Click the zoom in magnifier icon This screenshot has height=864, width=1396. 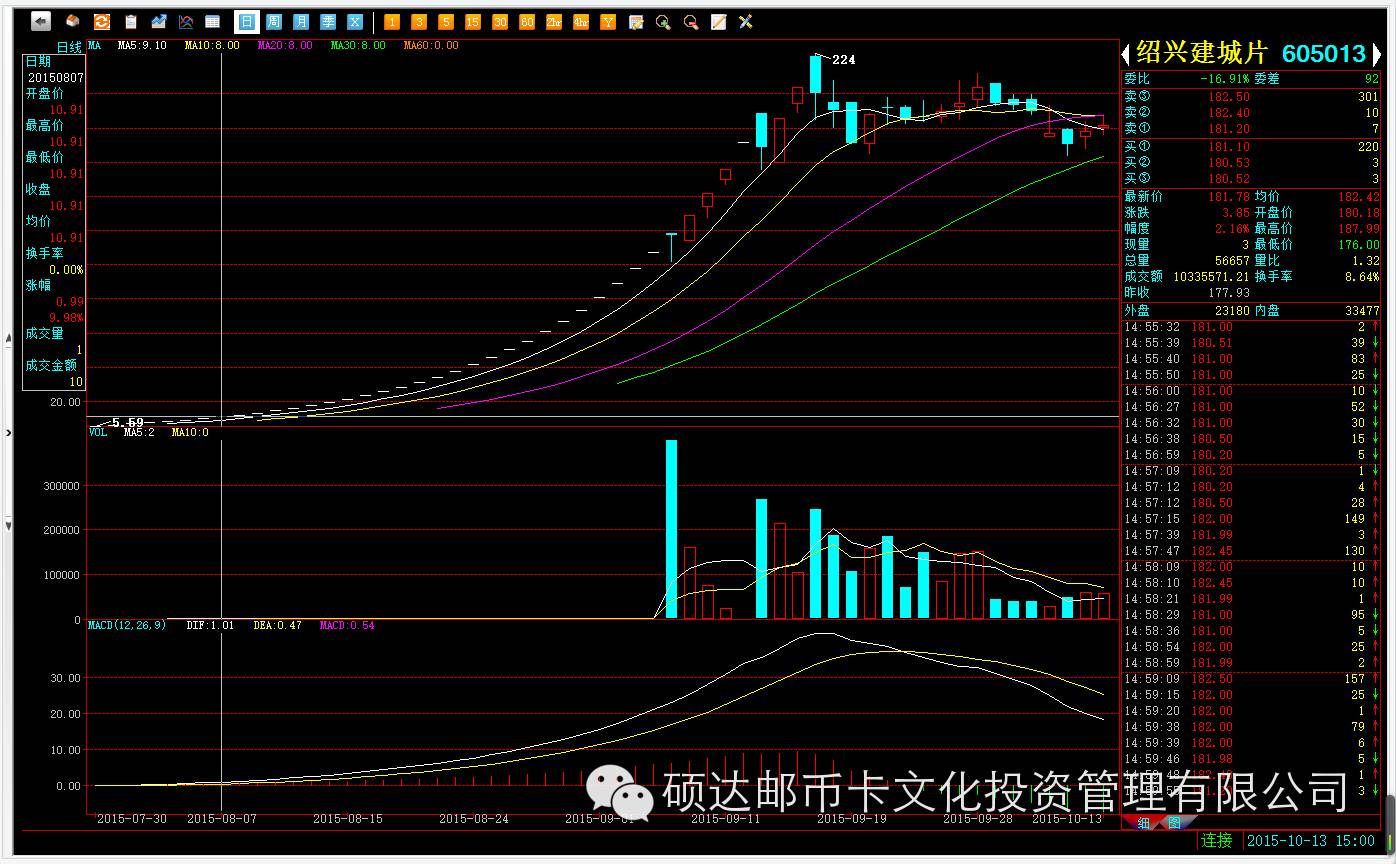click(x=663, y=21)
